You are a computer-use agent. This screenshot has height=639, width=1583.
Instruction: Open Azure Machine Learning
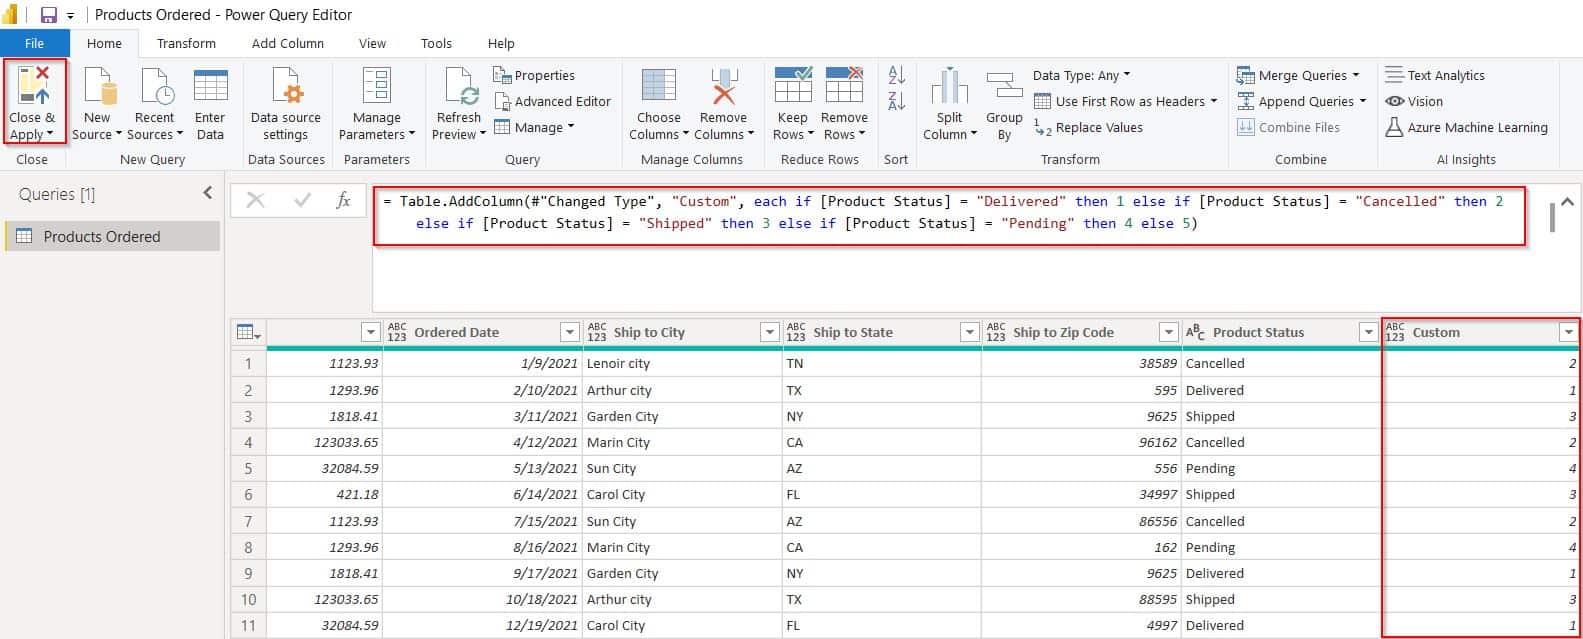tap(1466, 127)
